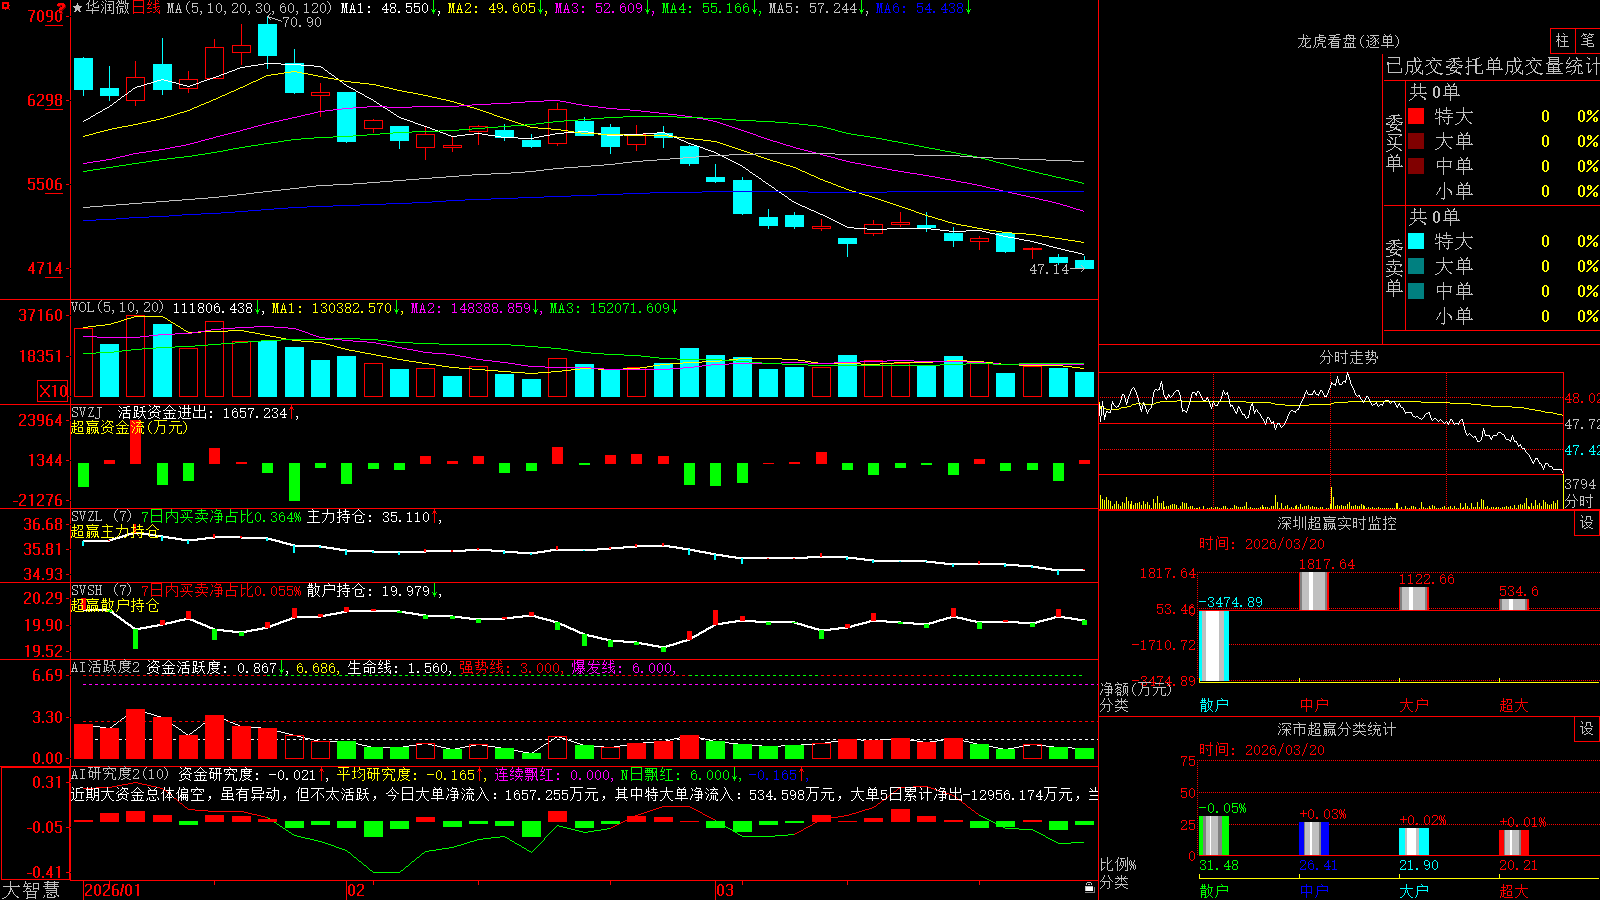Click the 2026/01 date marker on timeline

(112, 890)
